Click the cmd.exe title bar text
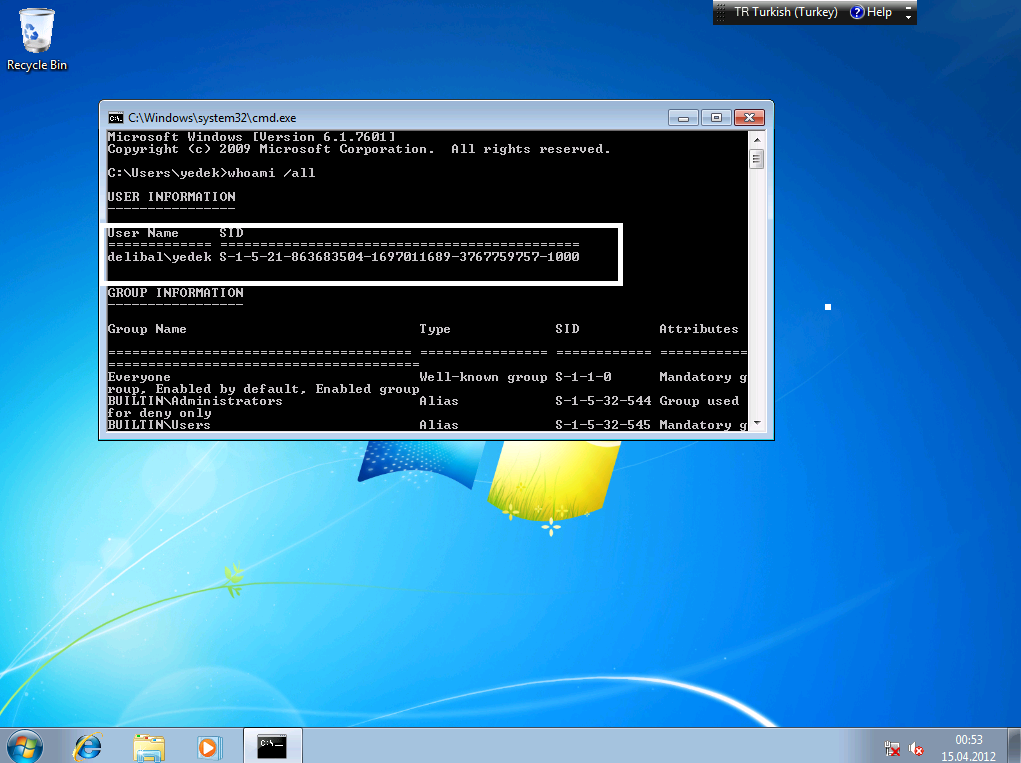This screenshot has height=763, width=1021. [212, 117]
